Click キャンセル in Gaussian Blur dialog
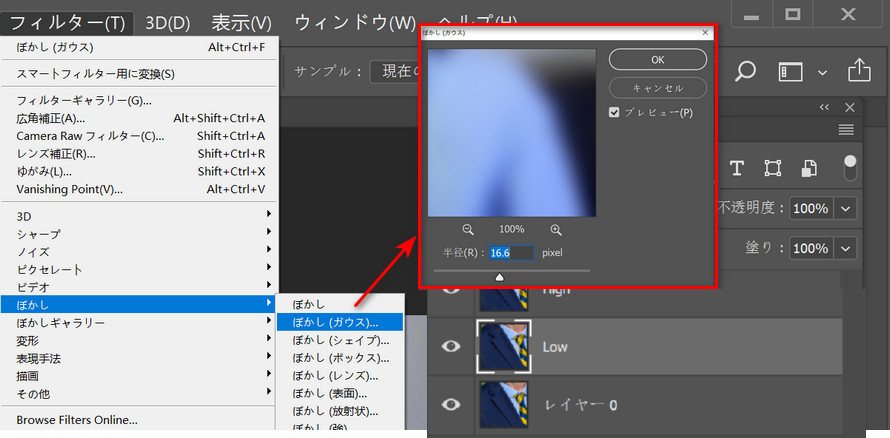The height and width of the screenshot is (438, 890). point(658,88)
